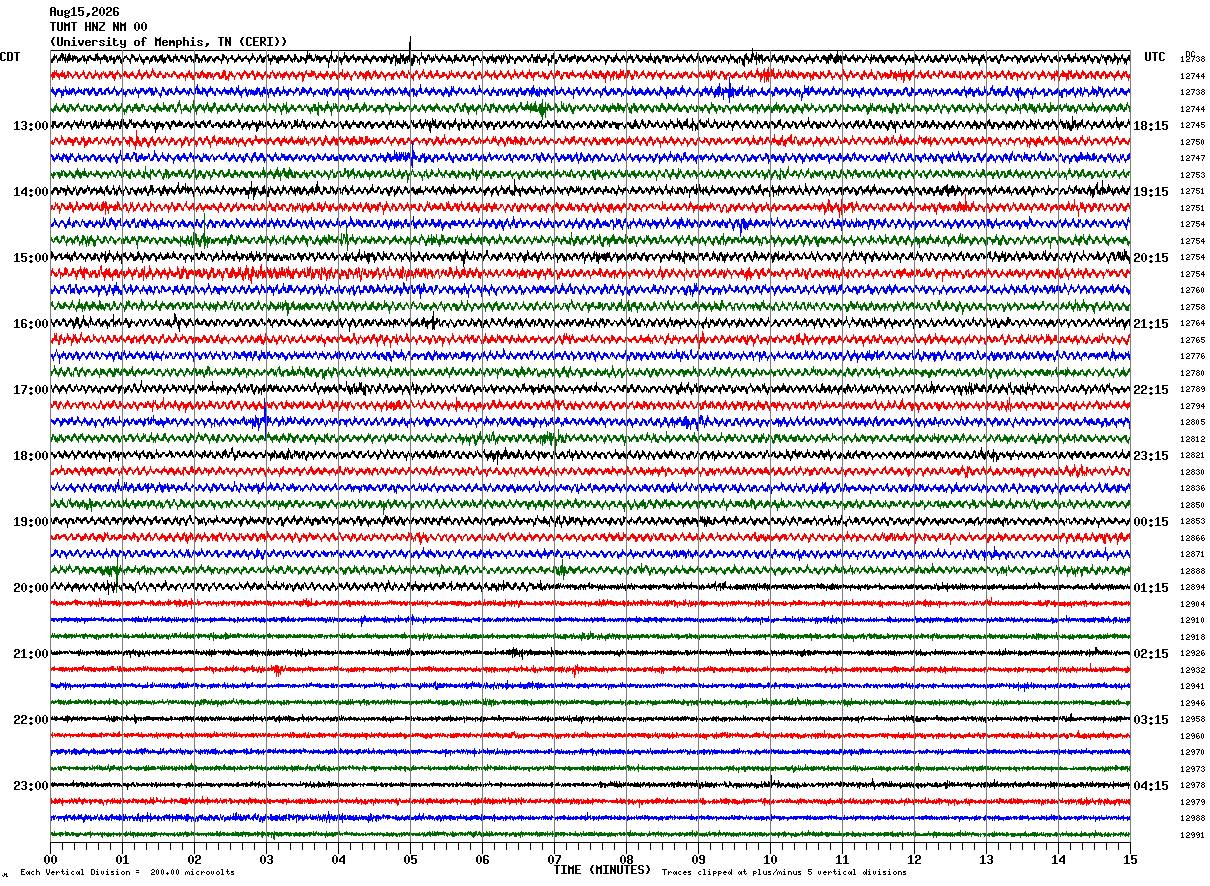Select the 14:00 CDT time label
Image resolution: width=1210 pixels, height=886 pixels.
point(30,192)
